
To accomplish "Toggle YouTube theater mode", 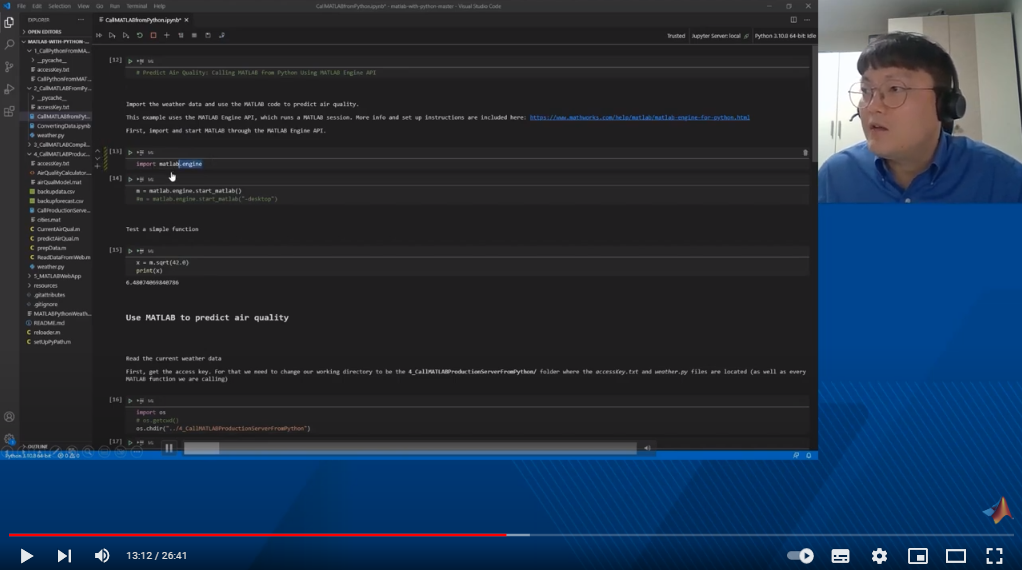I will click(956, 556).
